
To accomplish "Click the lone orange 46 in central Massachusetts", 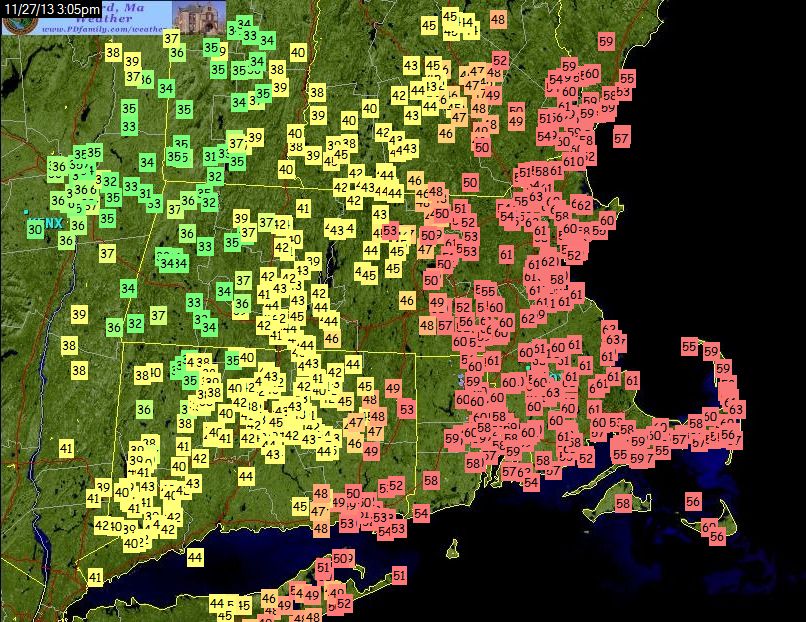I will point(407,301).
